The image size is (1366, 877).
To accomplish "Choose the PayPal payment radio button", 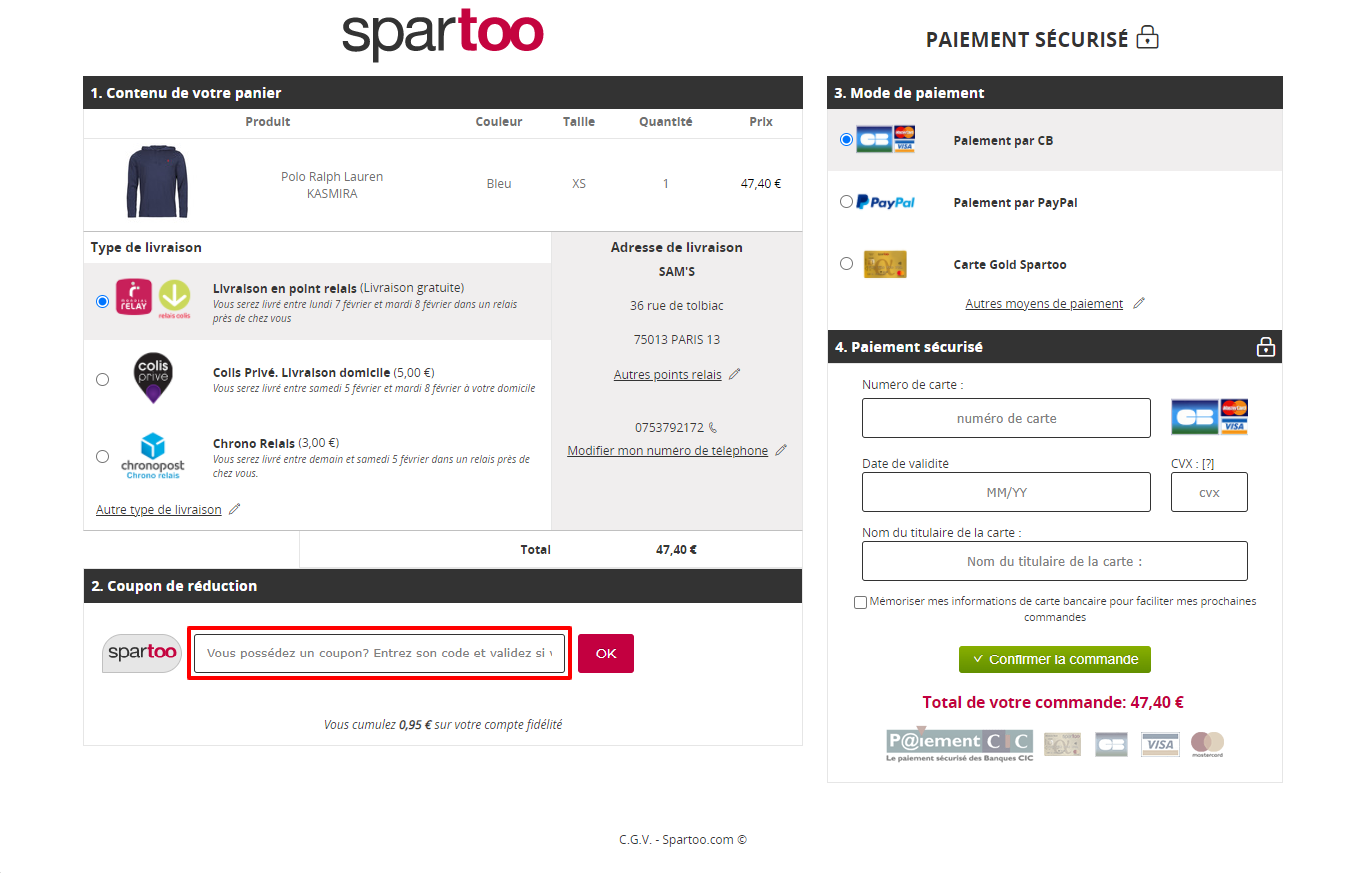I will click(x=847, y=201).
